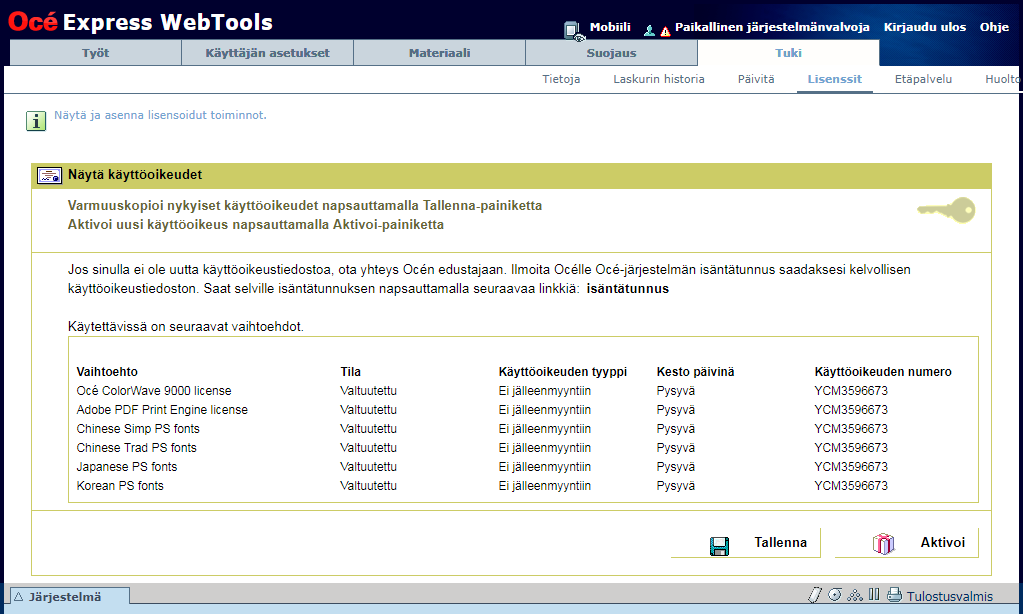Click the printer icon beside Tulostusvalmis
The height and width of the screenshot is (614, 1023).
[x=894, y=594]
